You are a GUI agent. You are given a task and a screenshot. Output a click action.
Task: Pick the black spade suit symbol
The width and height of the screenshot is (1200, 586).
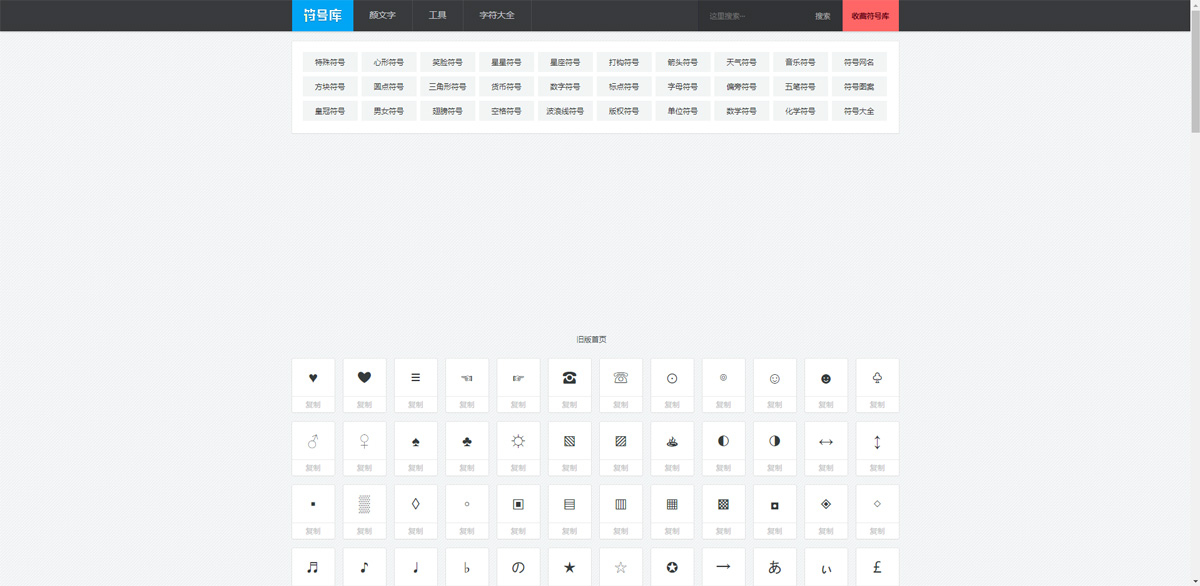pos(415,441)
